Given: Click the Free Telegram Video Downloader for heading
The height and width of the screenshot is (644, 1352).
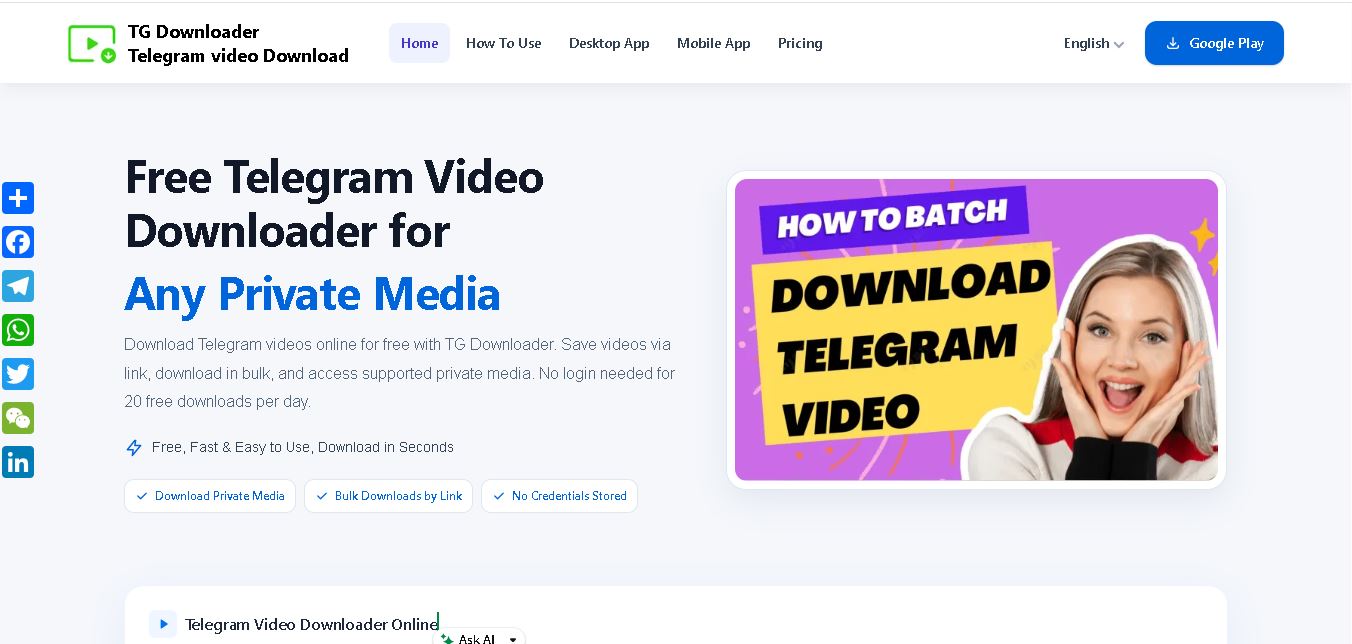Looking at the screenshot, I should [334, 204].
